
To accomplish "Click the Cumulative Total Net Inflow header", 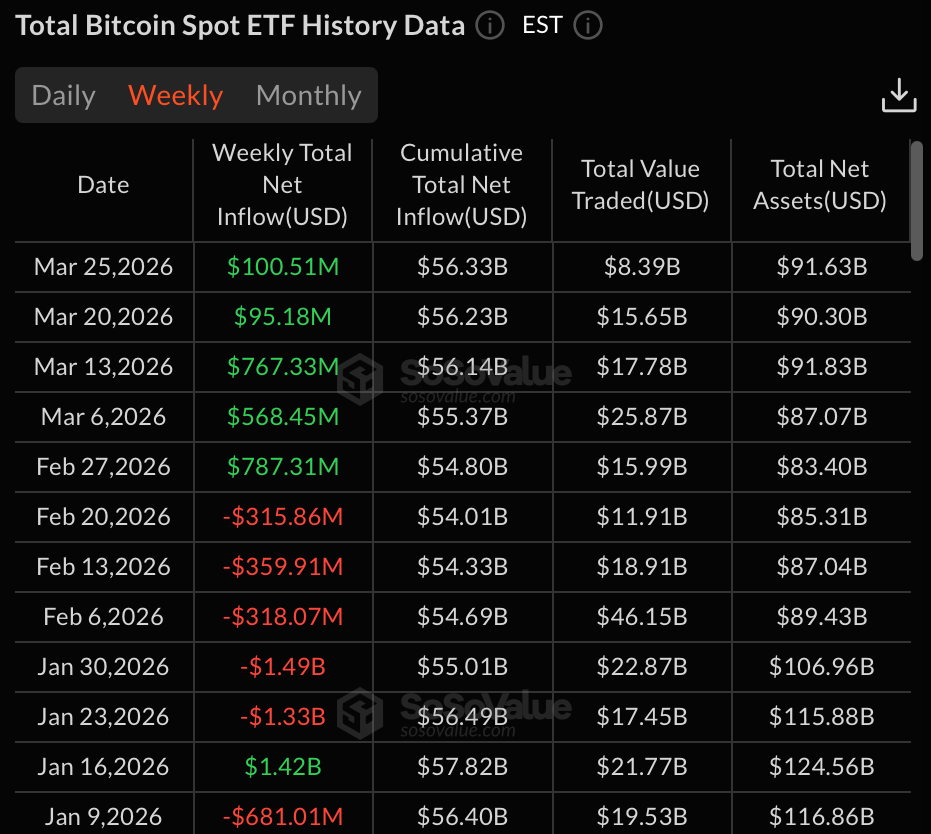I will [x=461, y=184].
